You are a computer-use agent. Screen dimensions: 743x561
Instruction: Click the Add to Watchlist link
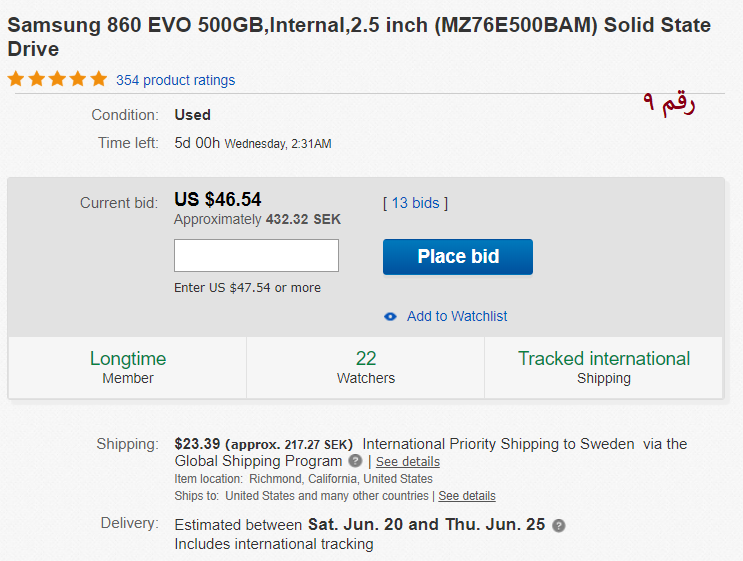click(457, 316)
